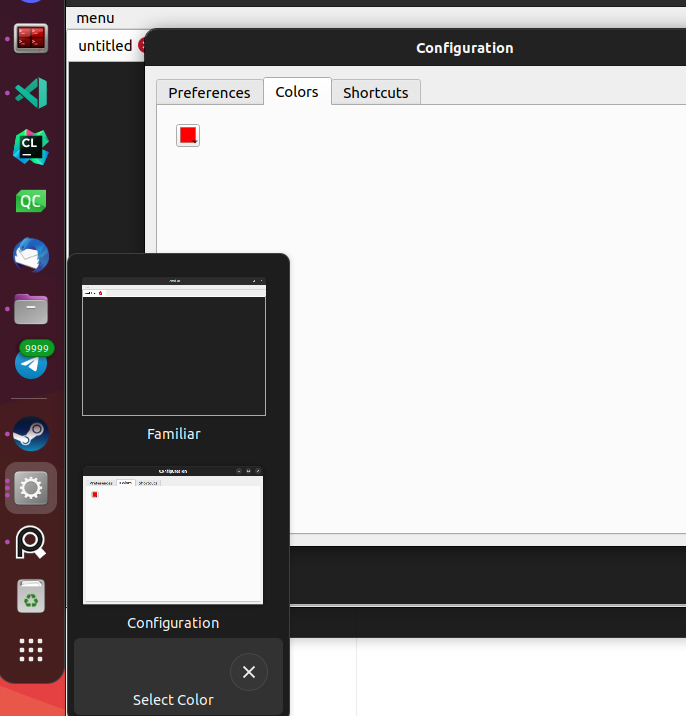Open Telegram with 9999 badge
Image resolution: width=686 pixels, height=716 pixels.
(31, 361)
